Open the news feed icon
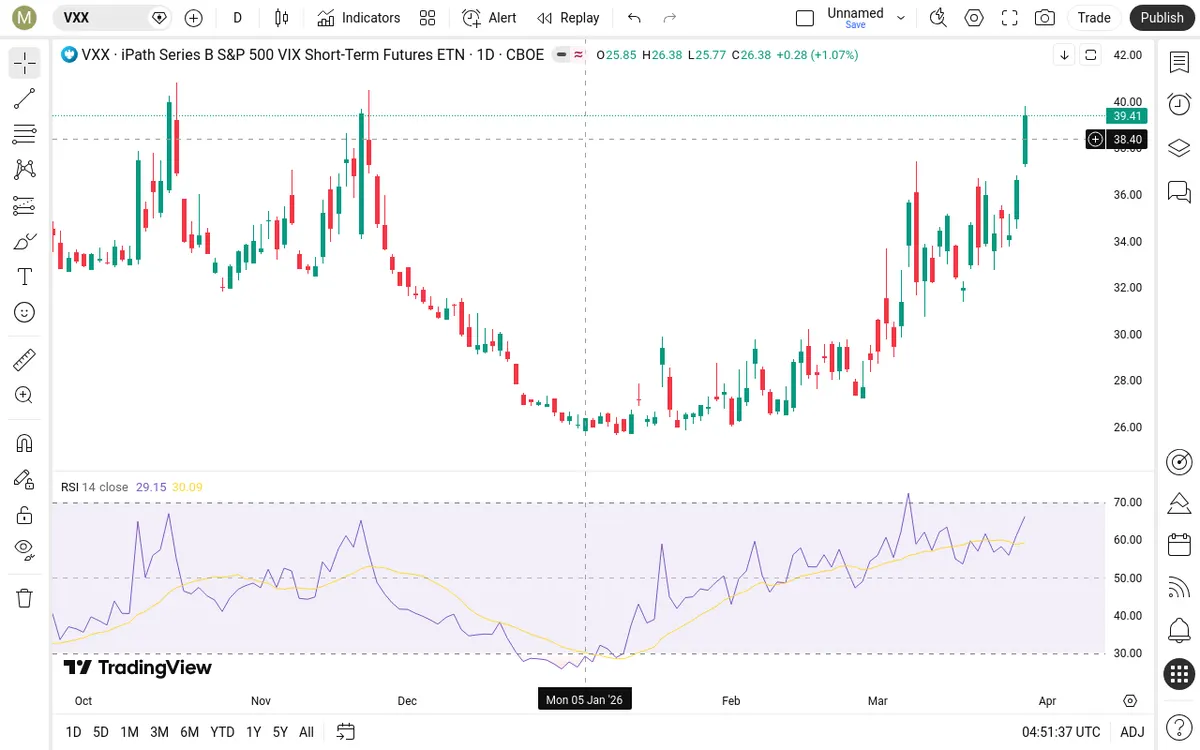Viewport: 1200px width, 750px height. point(1179,588)
